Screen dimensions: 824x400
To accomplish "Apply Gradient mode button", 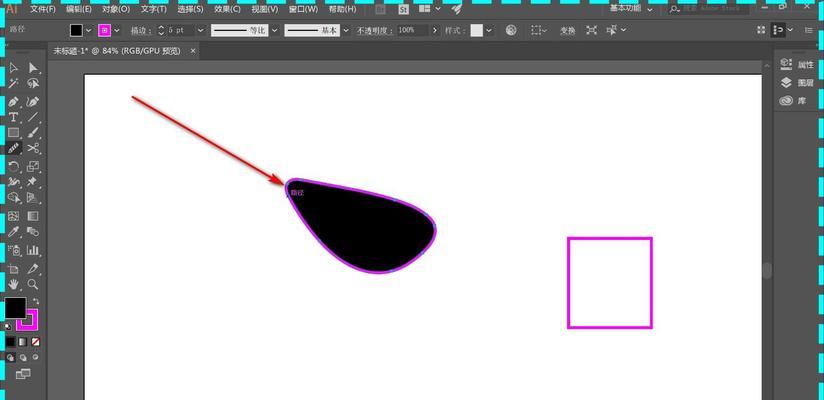I will coord(23,342).
